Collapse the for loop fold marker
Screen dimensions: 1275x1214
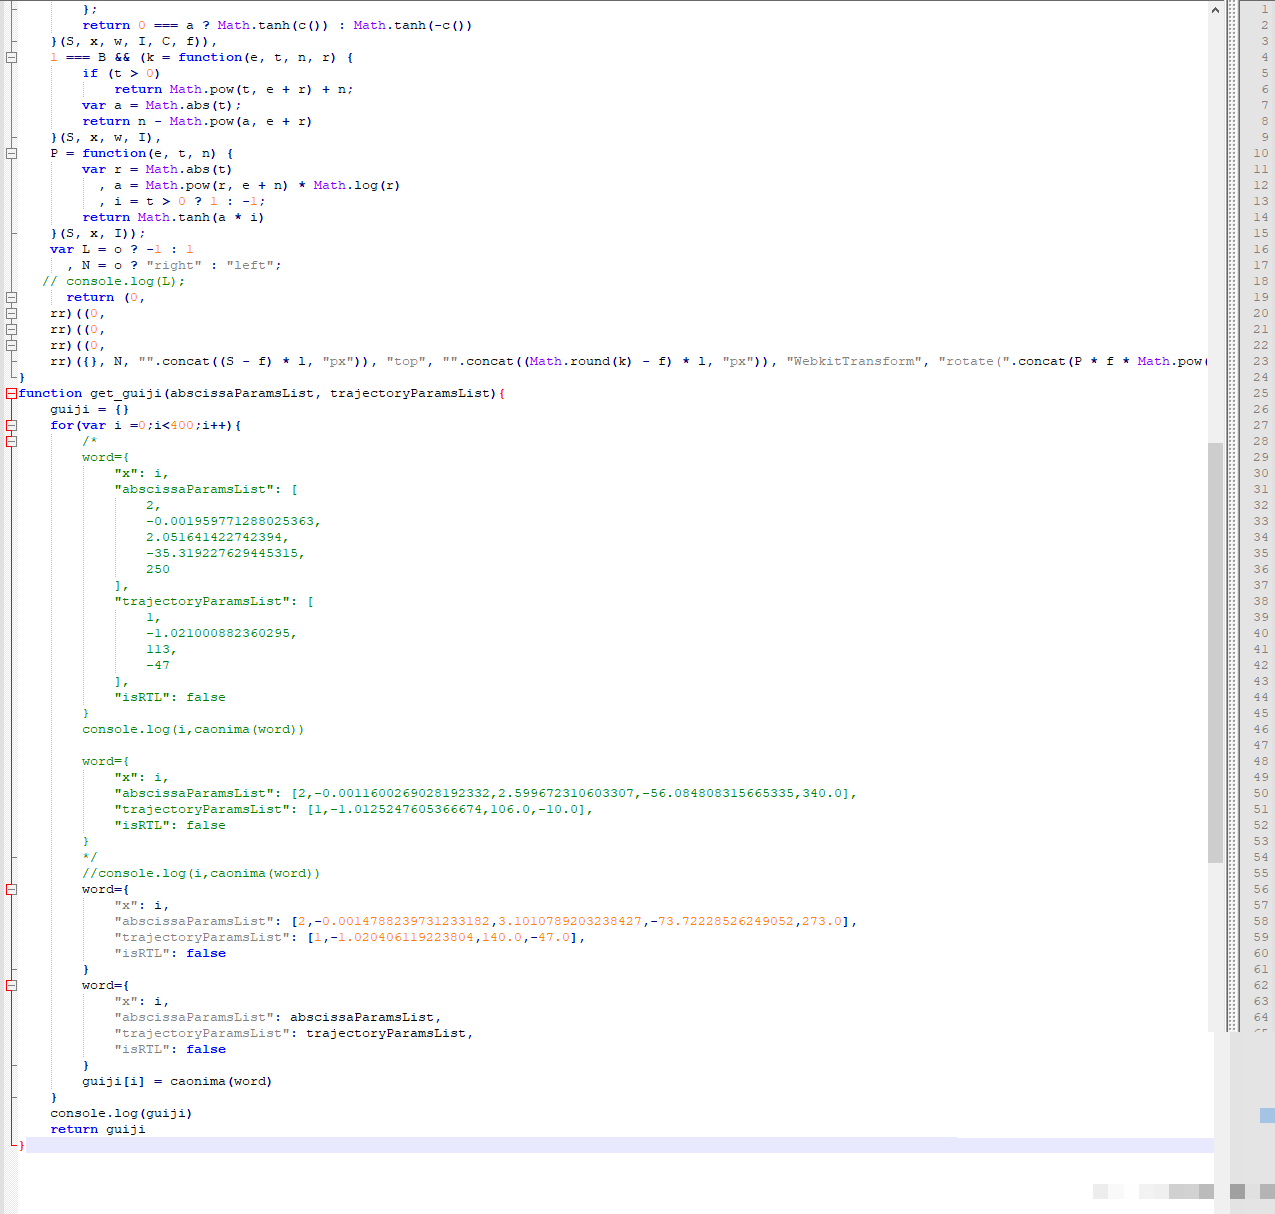(11, 425)
